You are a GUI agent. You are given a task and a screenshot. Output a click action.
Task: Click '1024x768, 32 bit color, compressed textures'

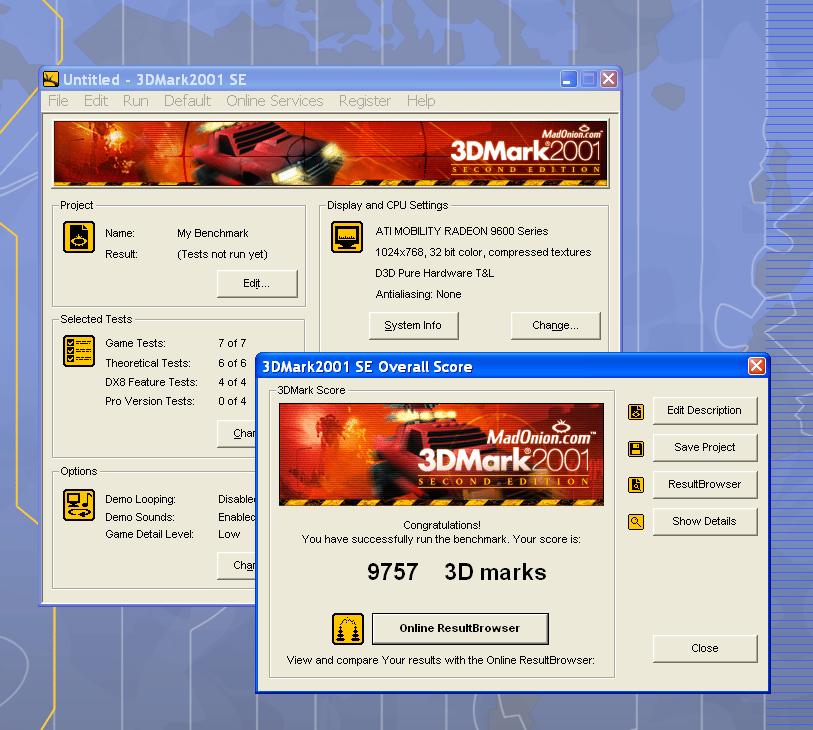483,252
